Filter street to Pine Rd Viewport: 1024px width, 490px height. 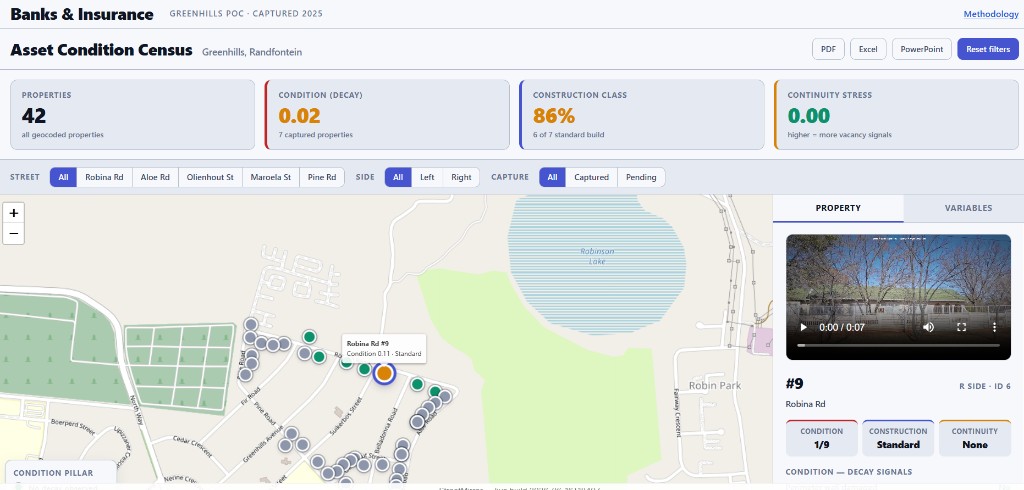click(x=322, y=177)
